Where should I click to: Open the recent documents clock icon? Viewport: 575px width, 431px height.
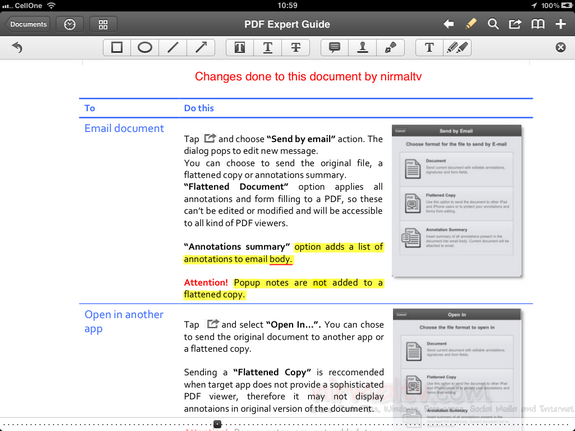pyautogui.click(x=69, y=25)
